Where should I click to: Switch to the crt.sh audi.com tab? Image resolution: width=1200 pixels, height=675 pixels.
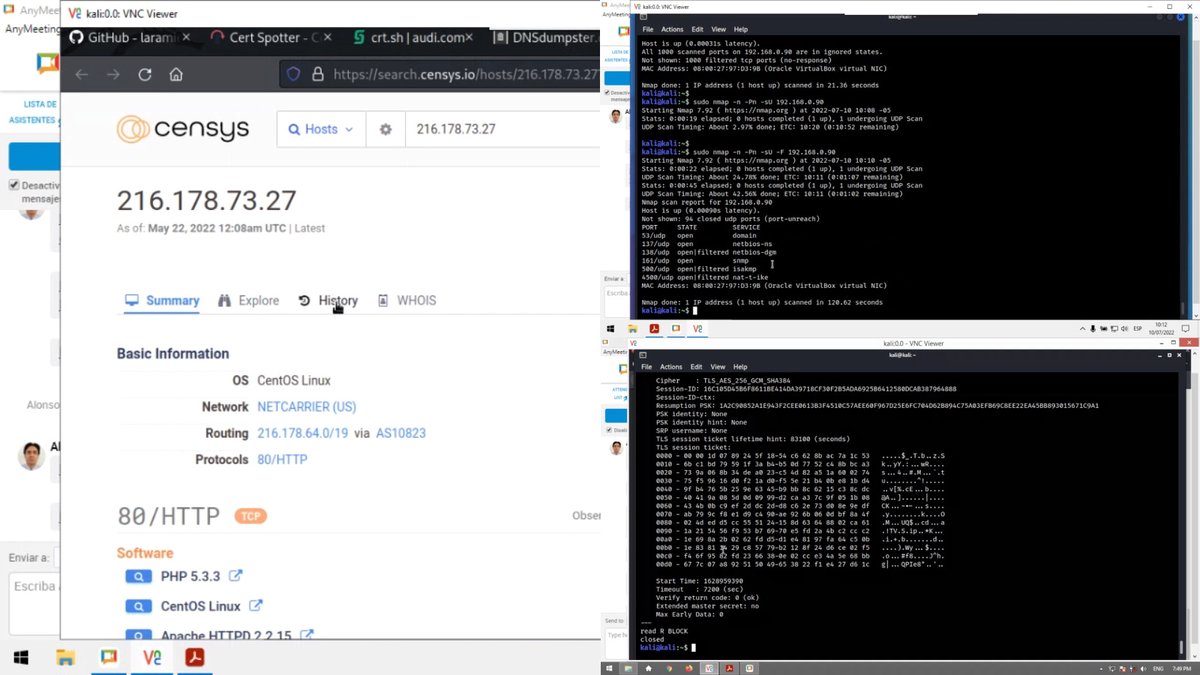click(414, 37)
